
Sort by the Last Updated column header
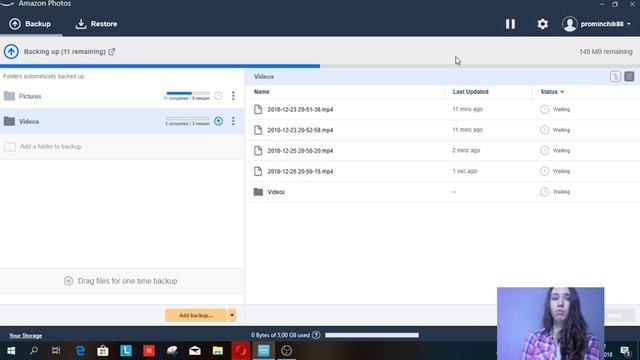point(470,92)
